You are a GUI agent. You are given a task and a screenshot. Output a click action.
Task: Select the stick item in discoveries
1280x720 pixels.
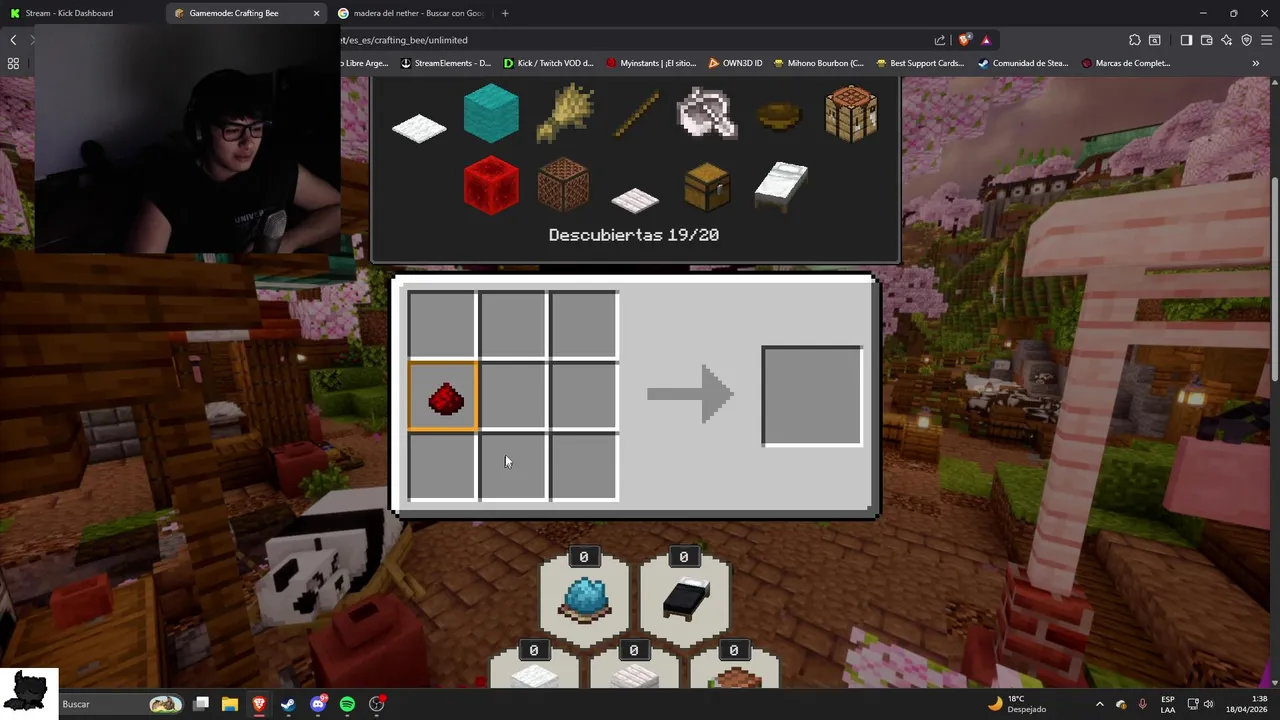[x=636, y=114]
